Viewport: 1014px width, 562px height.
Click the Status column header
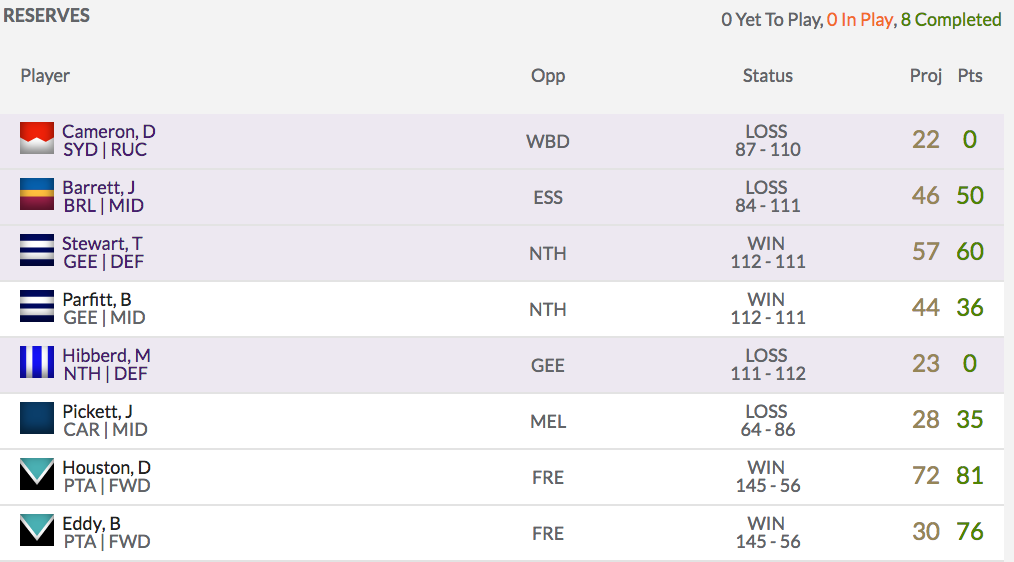768,76
